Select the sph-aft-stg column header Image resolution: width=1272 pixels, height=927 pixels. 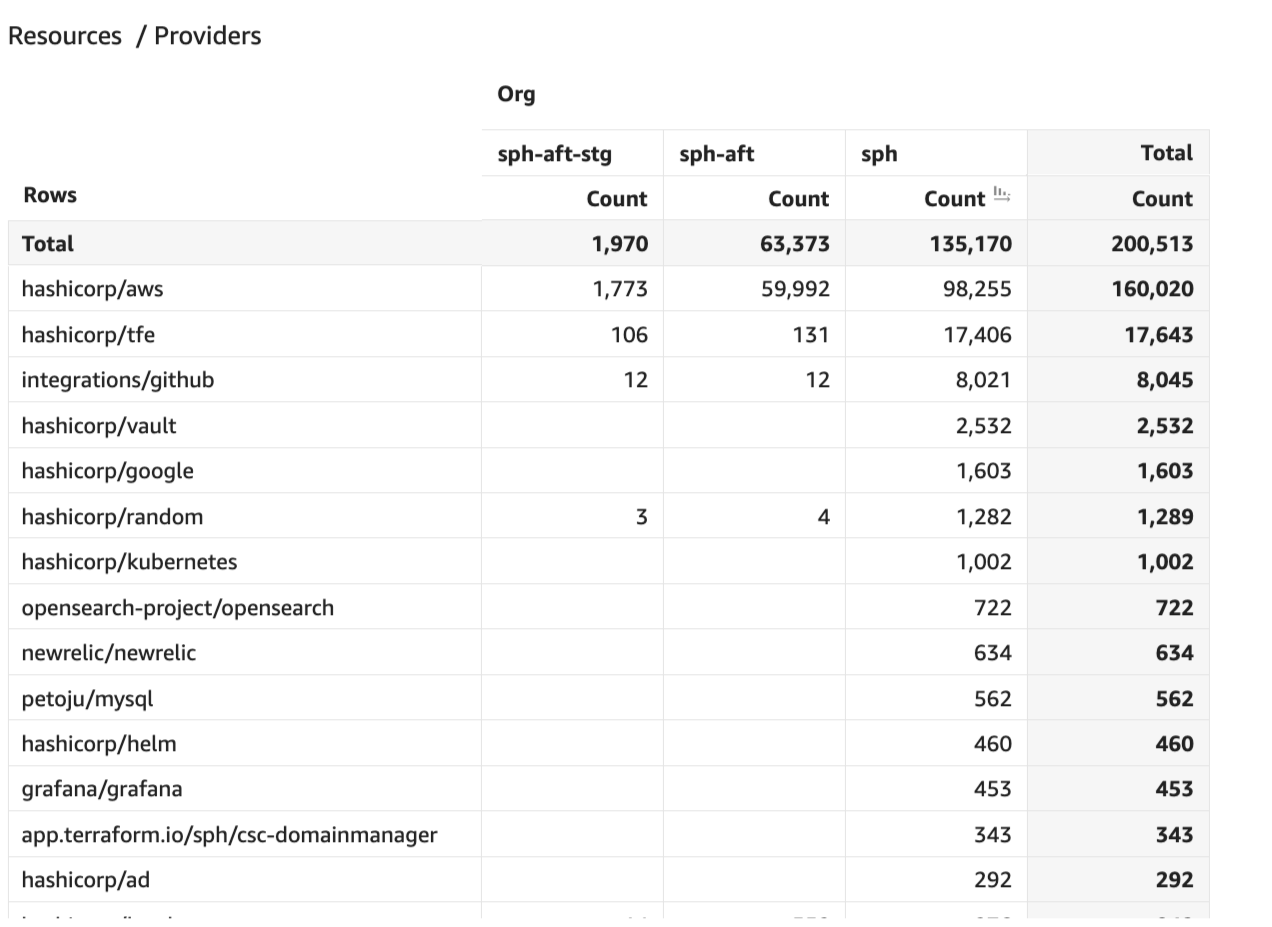click(x=554, y=154)
